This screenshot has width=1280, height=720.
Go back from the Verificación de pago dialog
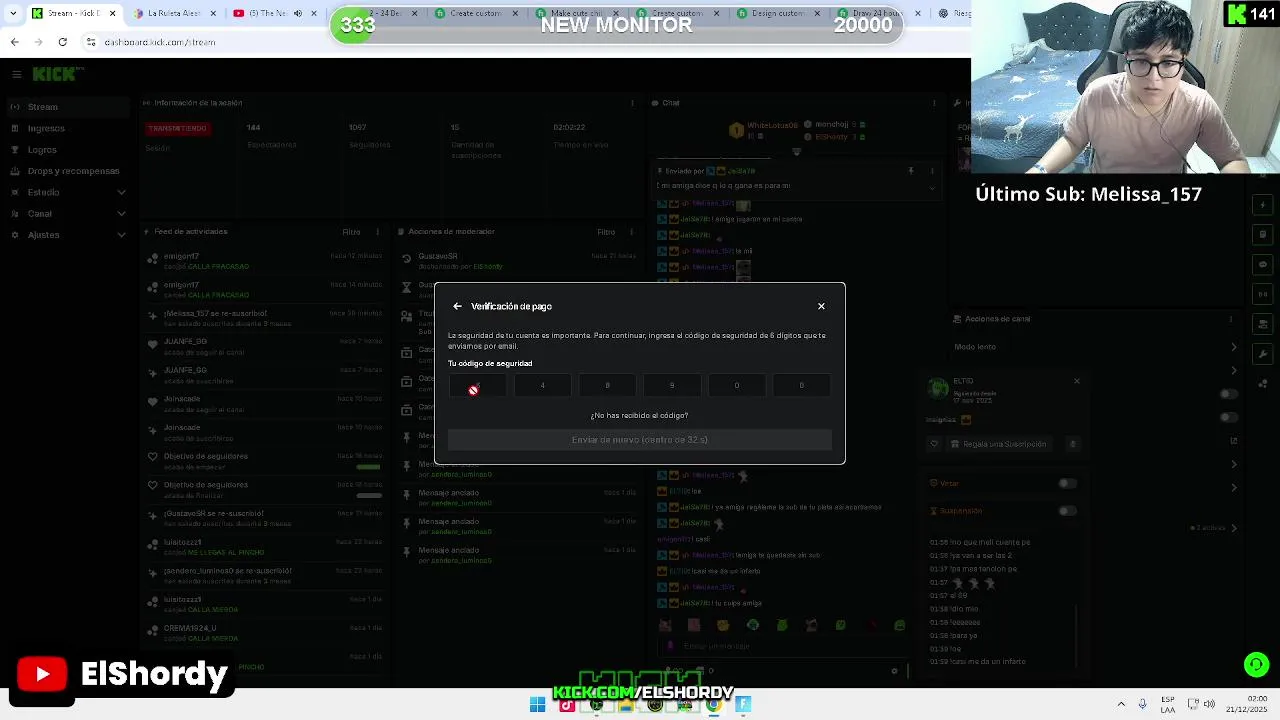tap(457, 306)
